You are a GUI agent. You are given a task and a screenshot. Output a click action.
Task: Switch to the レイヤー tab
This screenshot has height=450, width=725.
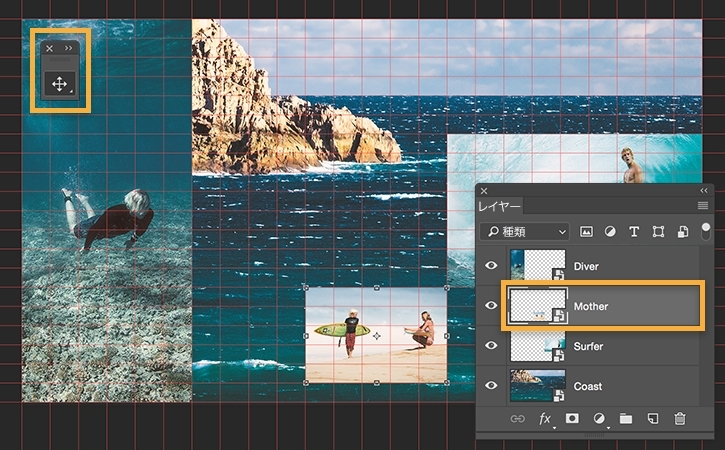tap(499, 206)
